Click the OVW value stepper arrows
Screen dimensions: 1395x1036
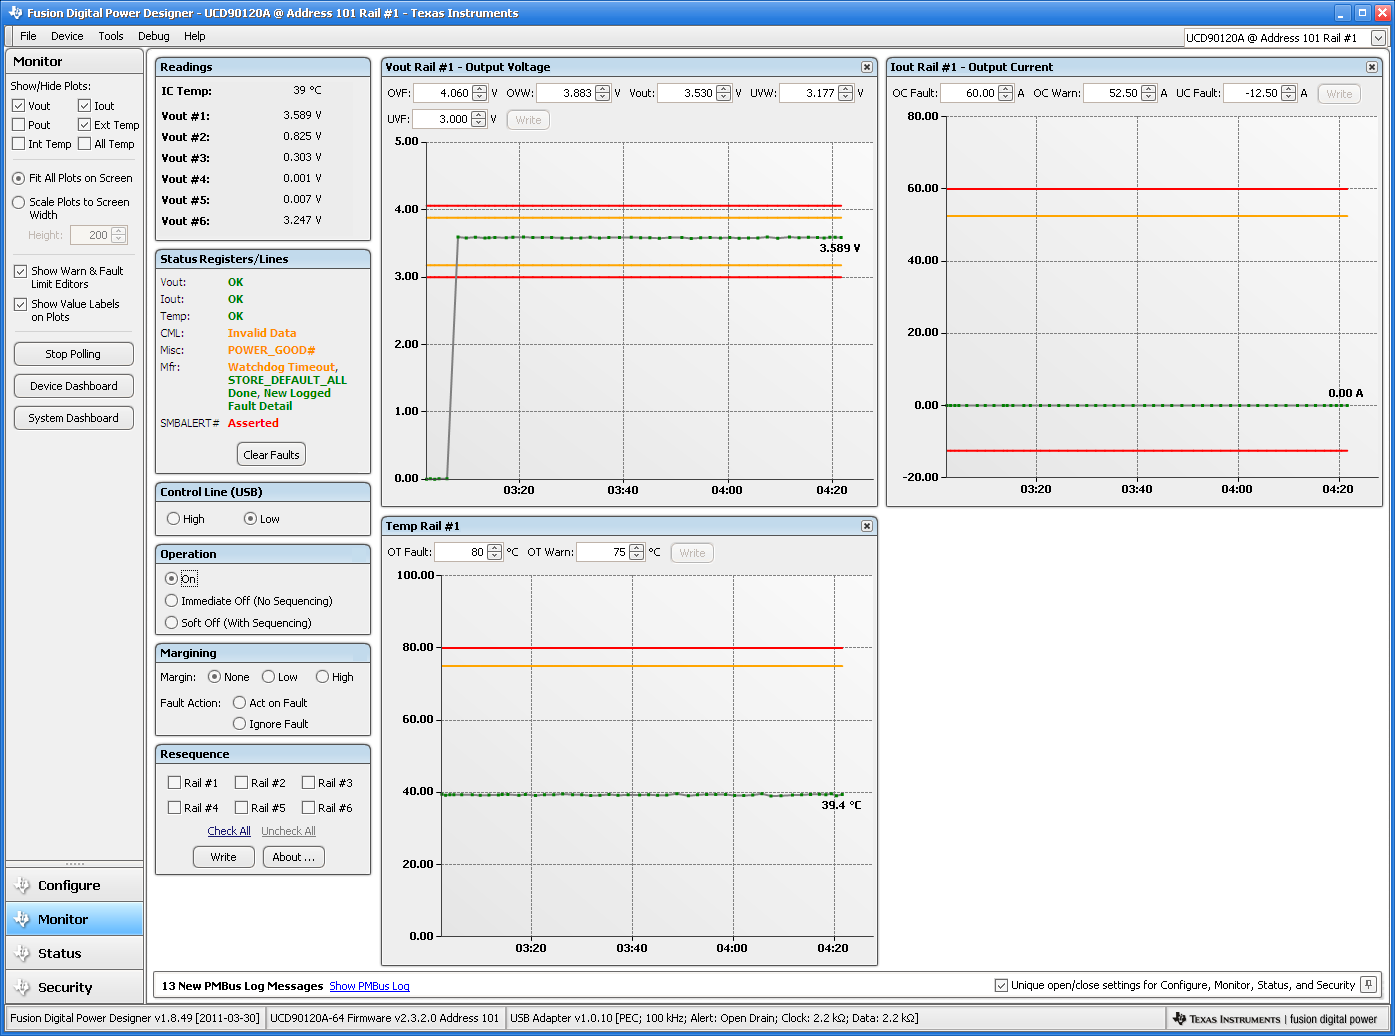[x=602, y=93]
